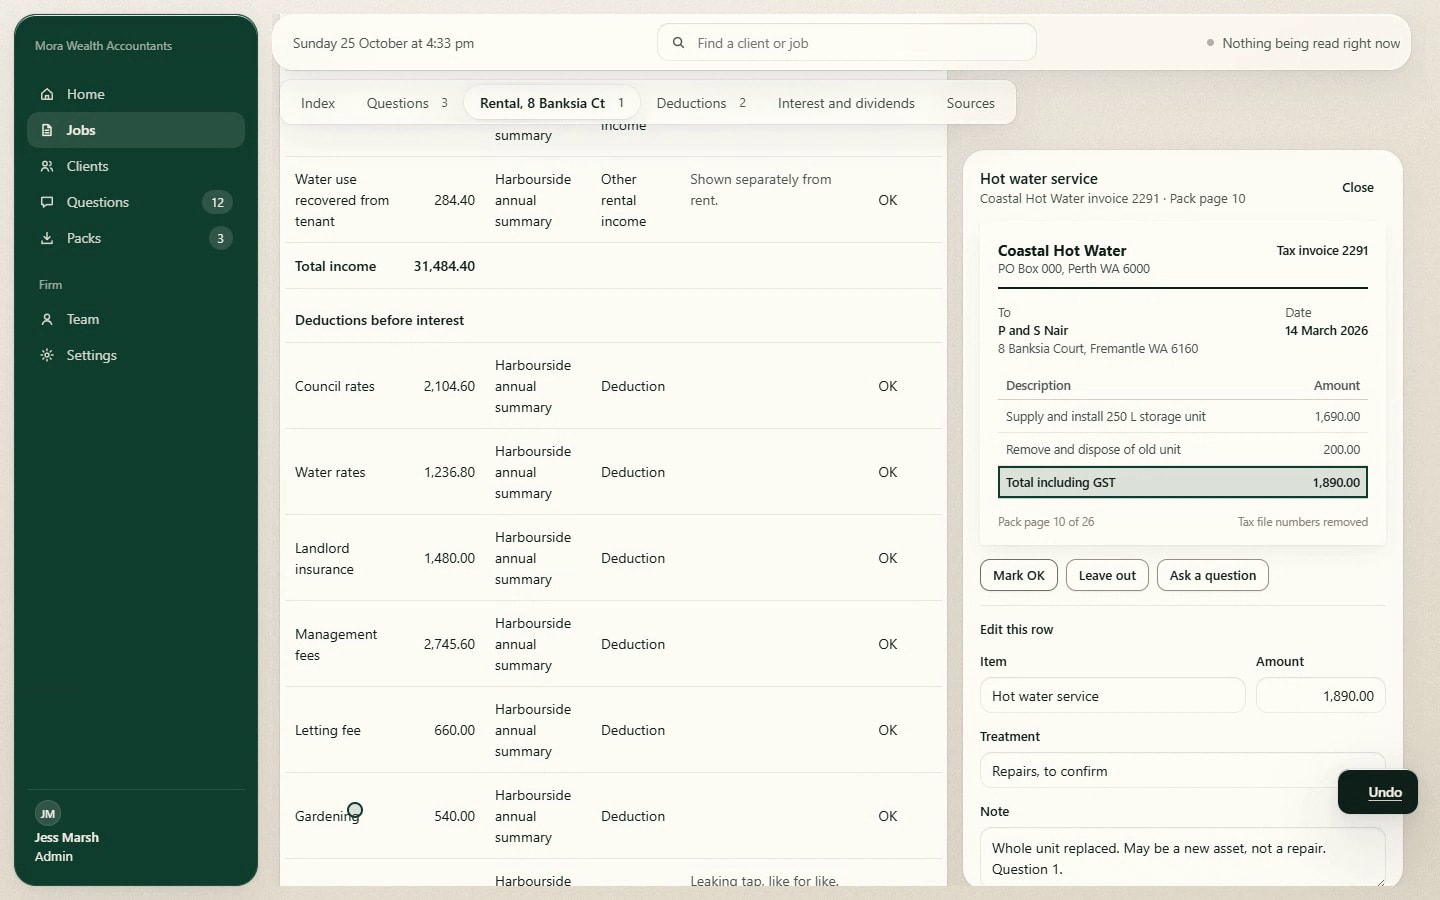Click the JM avatar for Jess Marsh
The image size is (1440, 900).
pyautogui.click(x=48, y=813)
